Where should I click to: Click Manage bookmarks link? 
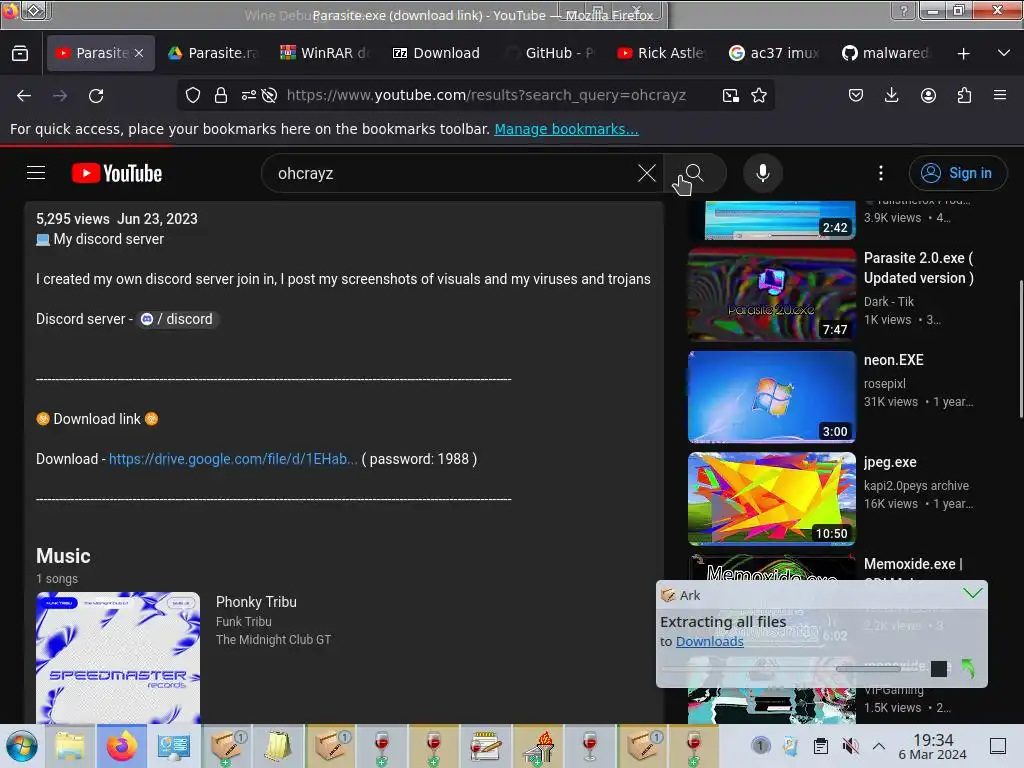tap(566, 129)
